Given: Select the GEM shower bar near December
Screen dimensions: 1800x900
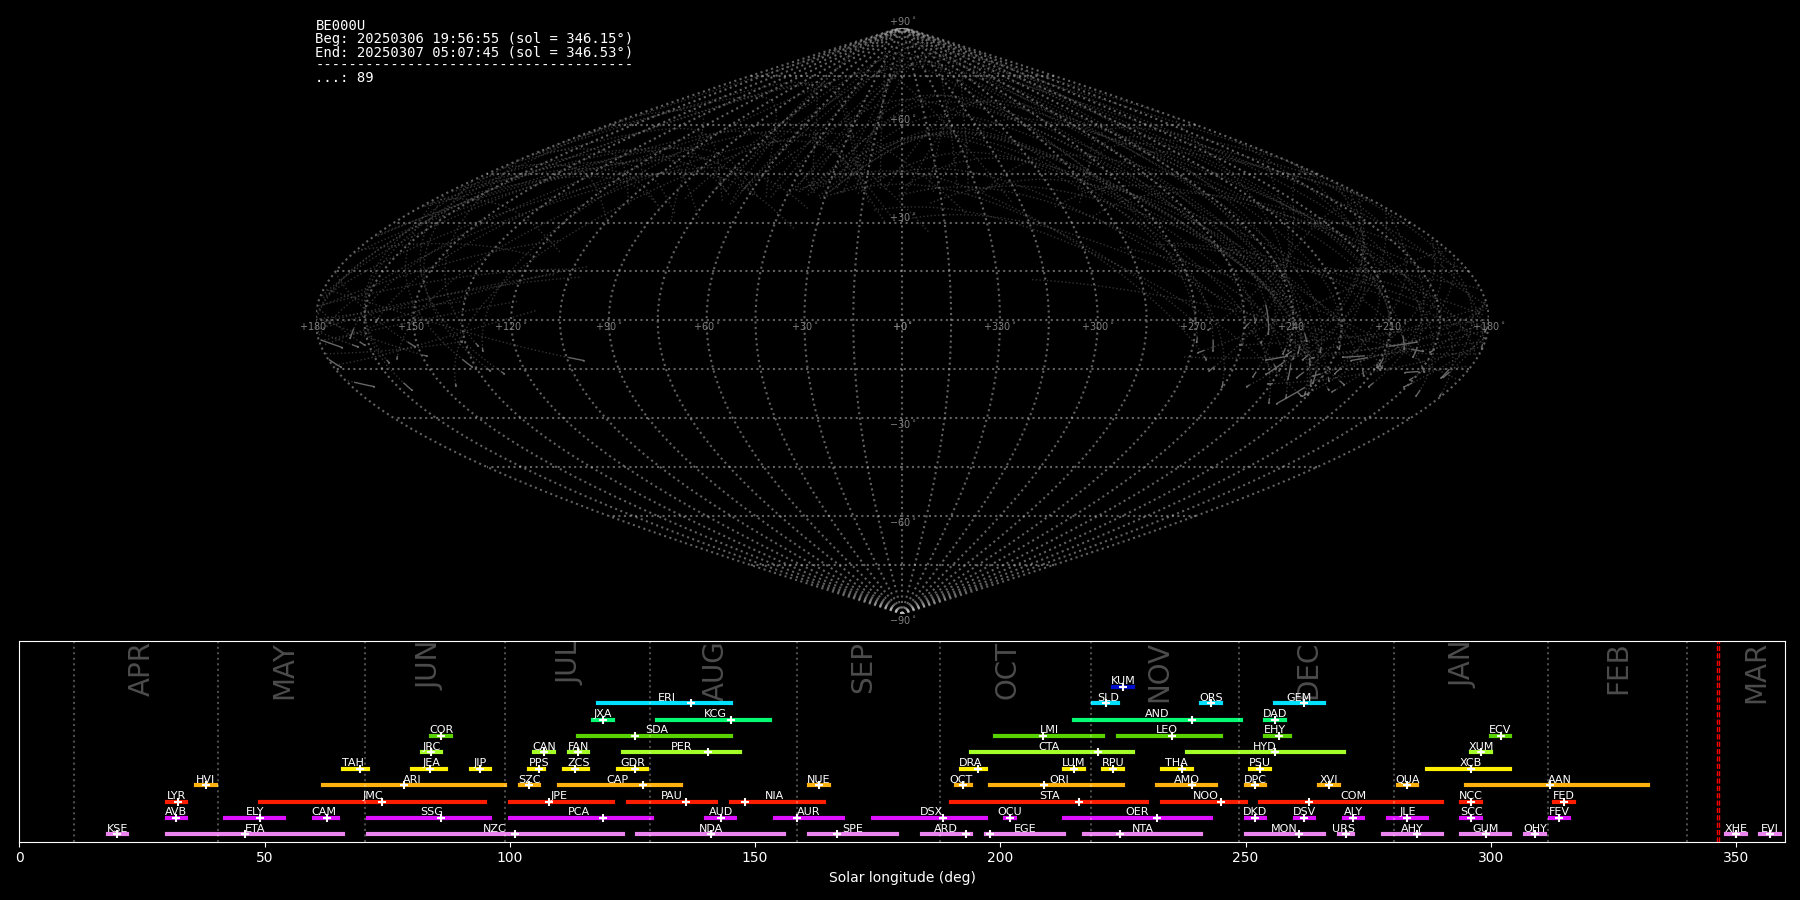Looking at the screenshot, I should [1299, 703].
